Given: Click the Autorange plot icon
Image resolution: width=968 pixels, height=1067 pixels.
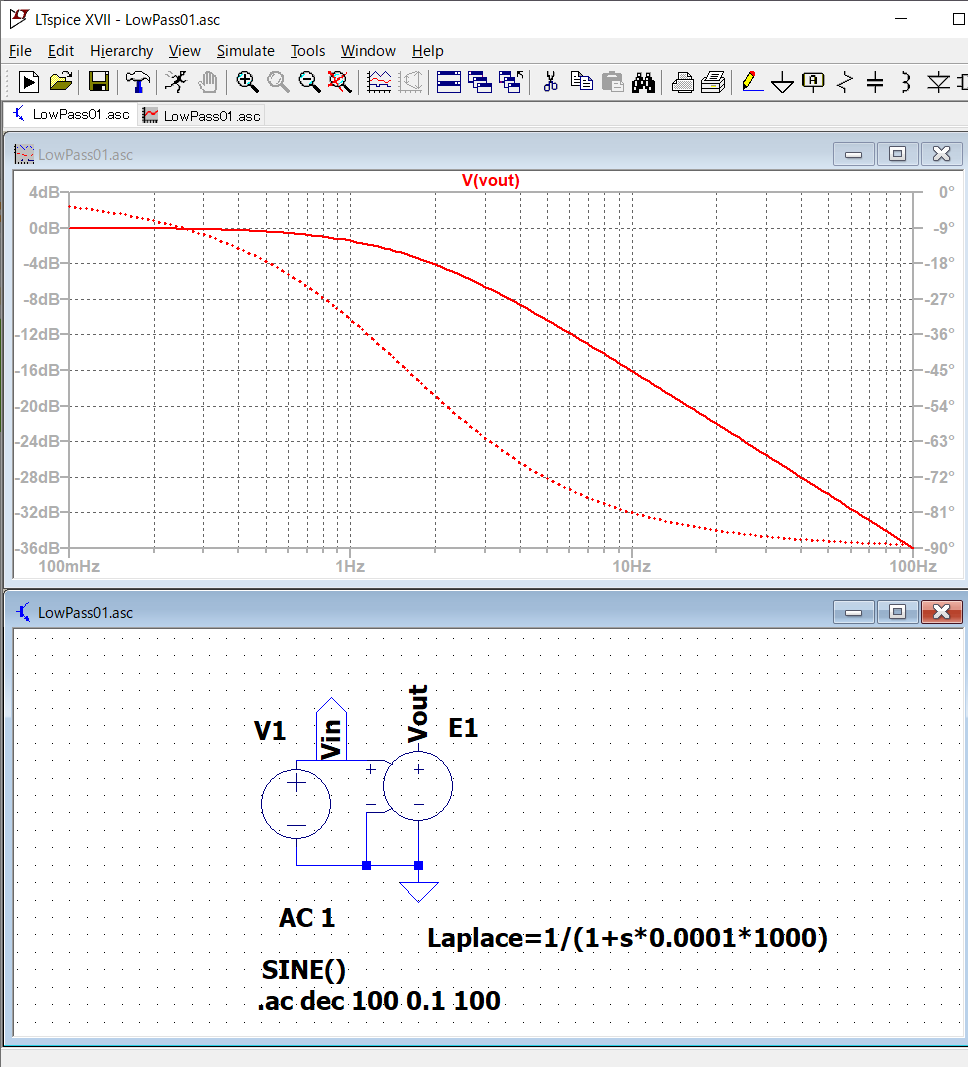Looking at the screenshot, I should 379,82.
